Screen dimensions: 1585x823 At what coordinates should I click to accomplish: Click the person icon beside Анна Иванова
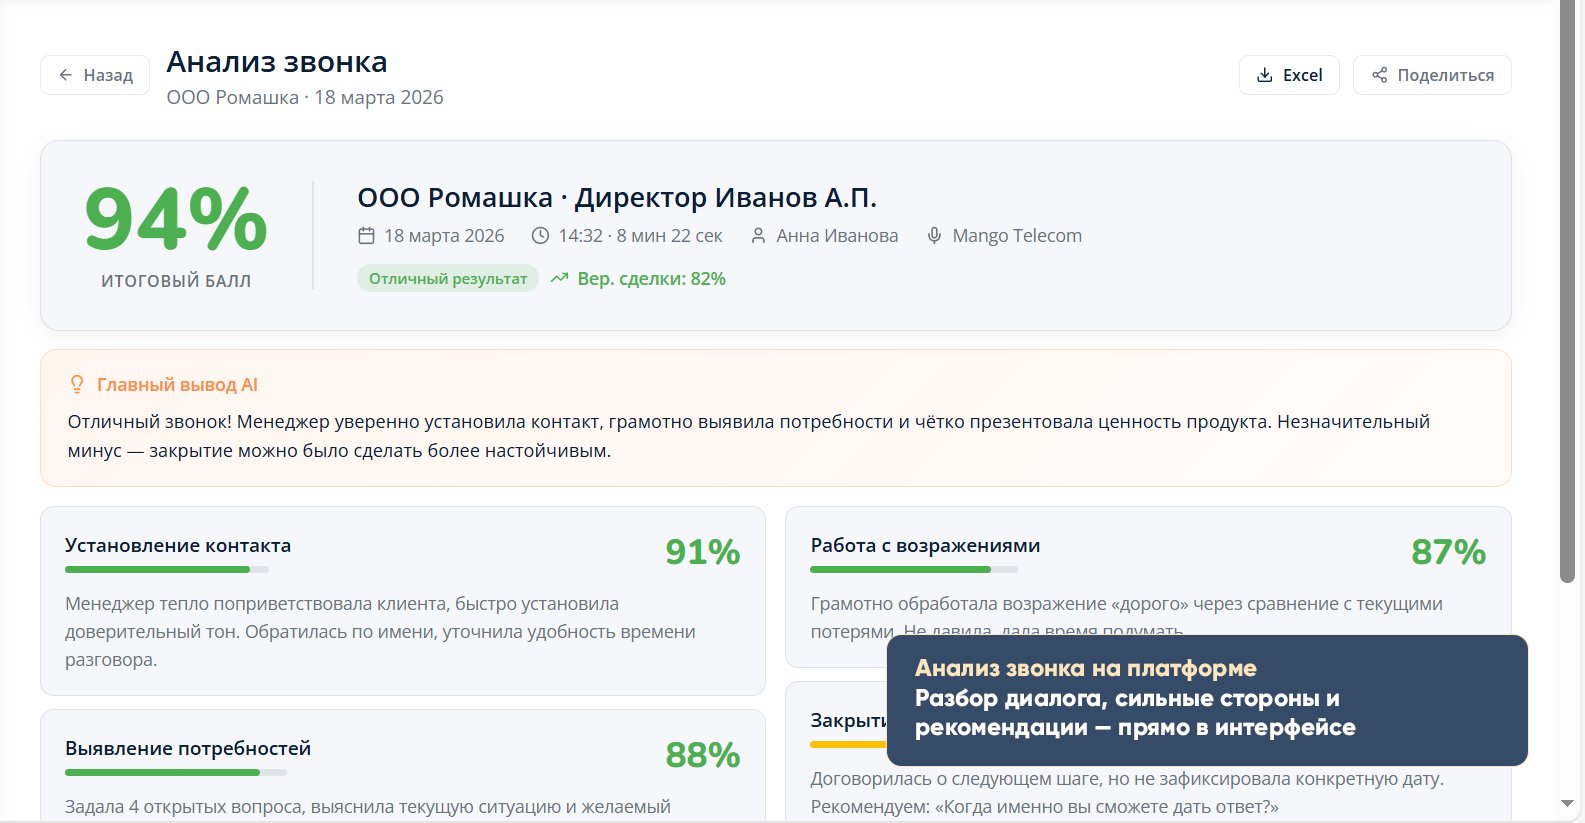758,236
